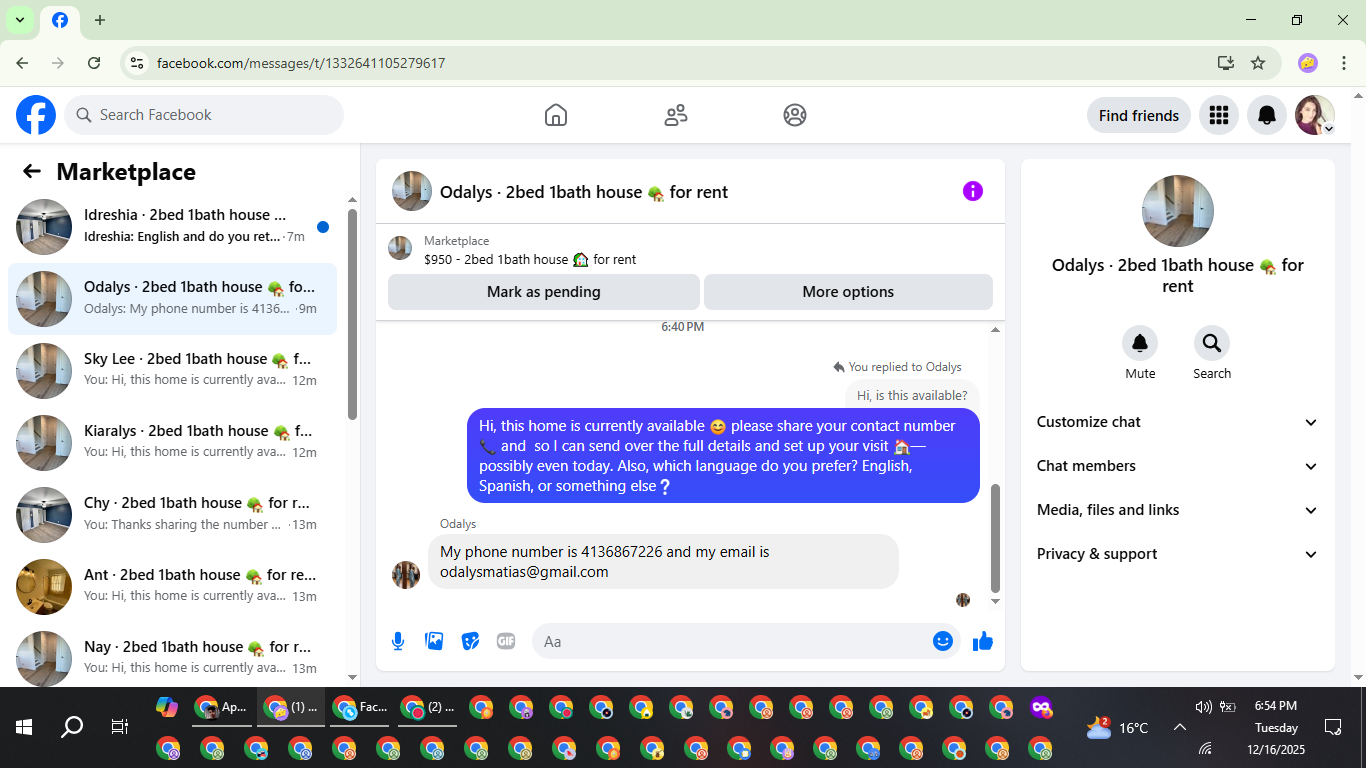Send a voice clip with microphone icon
This screenshot has height=768, width=1366.
pyautogui.click(x=398, y=641)
